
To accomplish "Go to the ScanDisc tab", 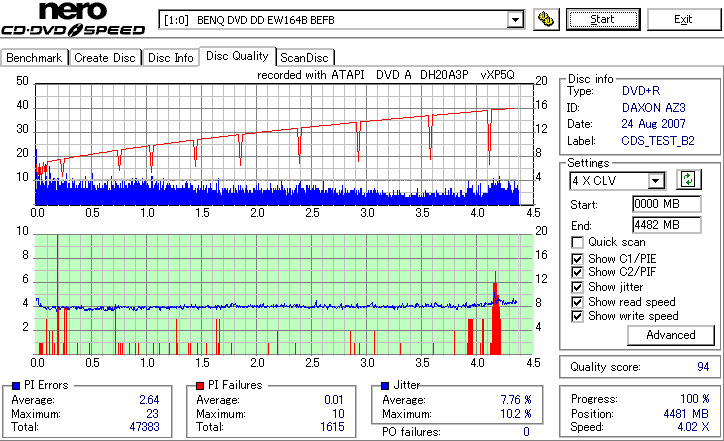I will [x=304, y=58].
